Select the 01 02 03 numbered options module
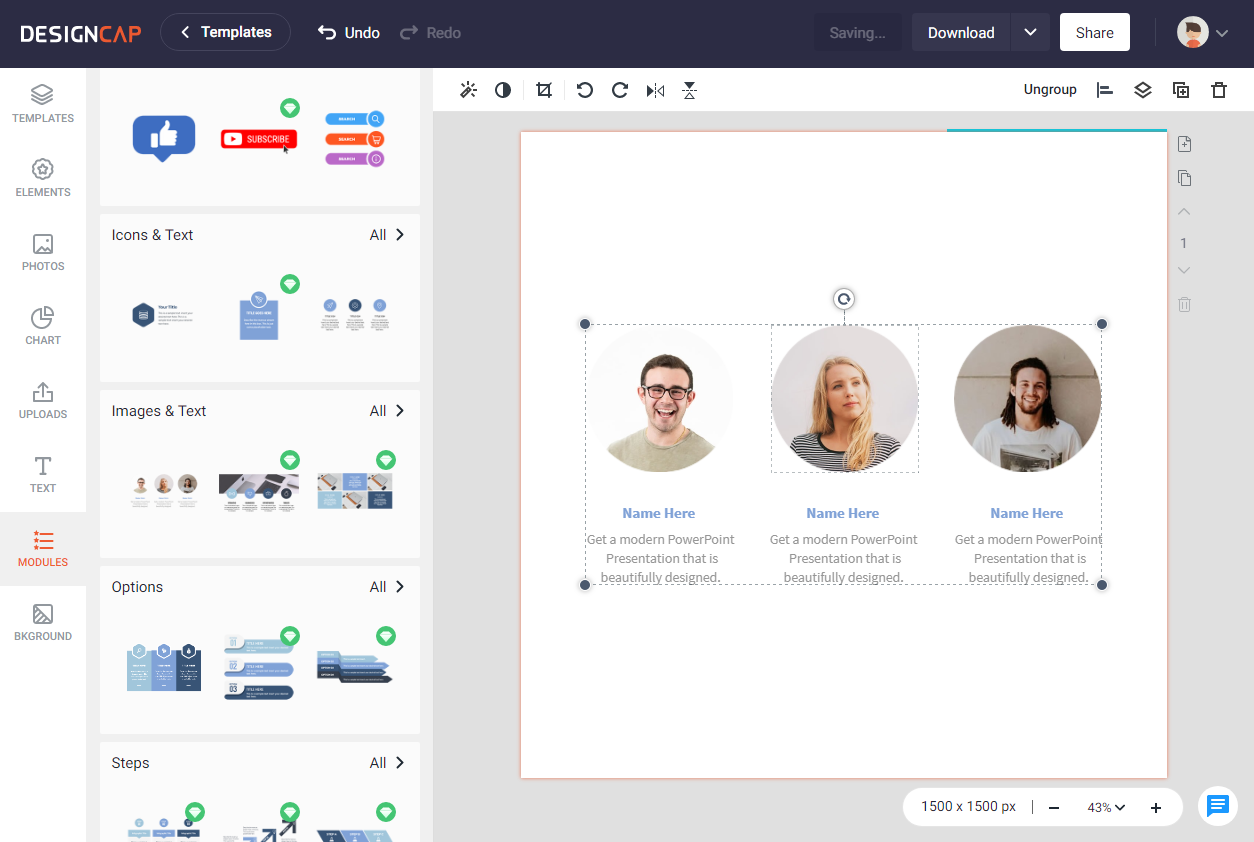The image size is (1254, 842). click(259, 667)
